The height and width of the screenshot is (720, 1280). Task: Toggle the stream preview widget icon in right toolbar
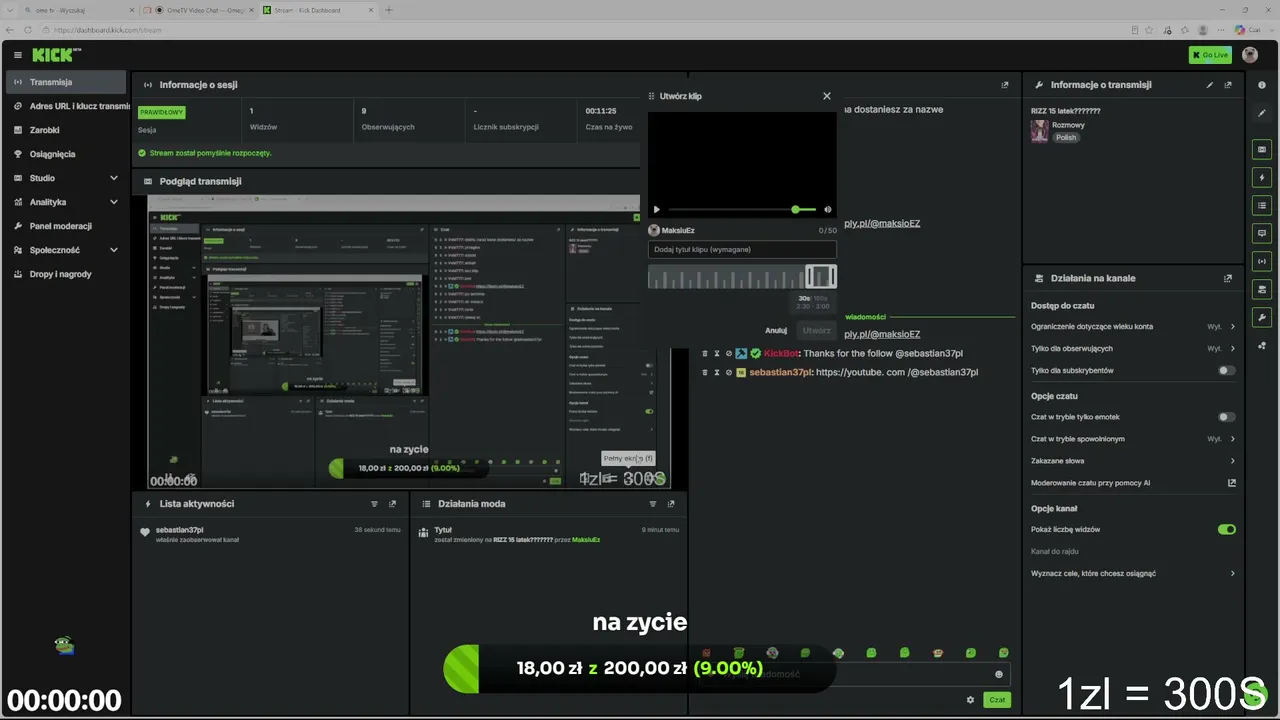(x=1262, y=149)
